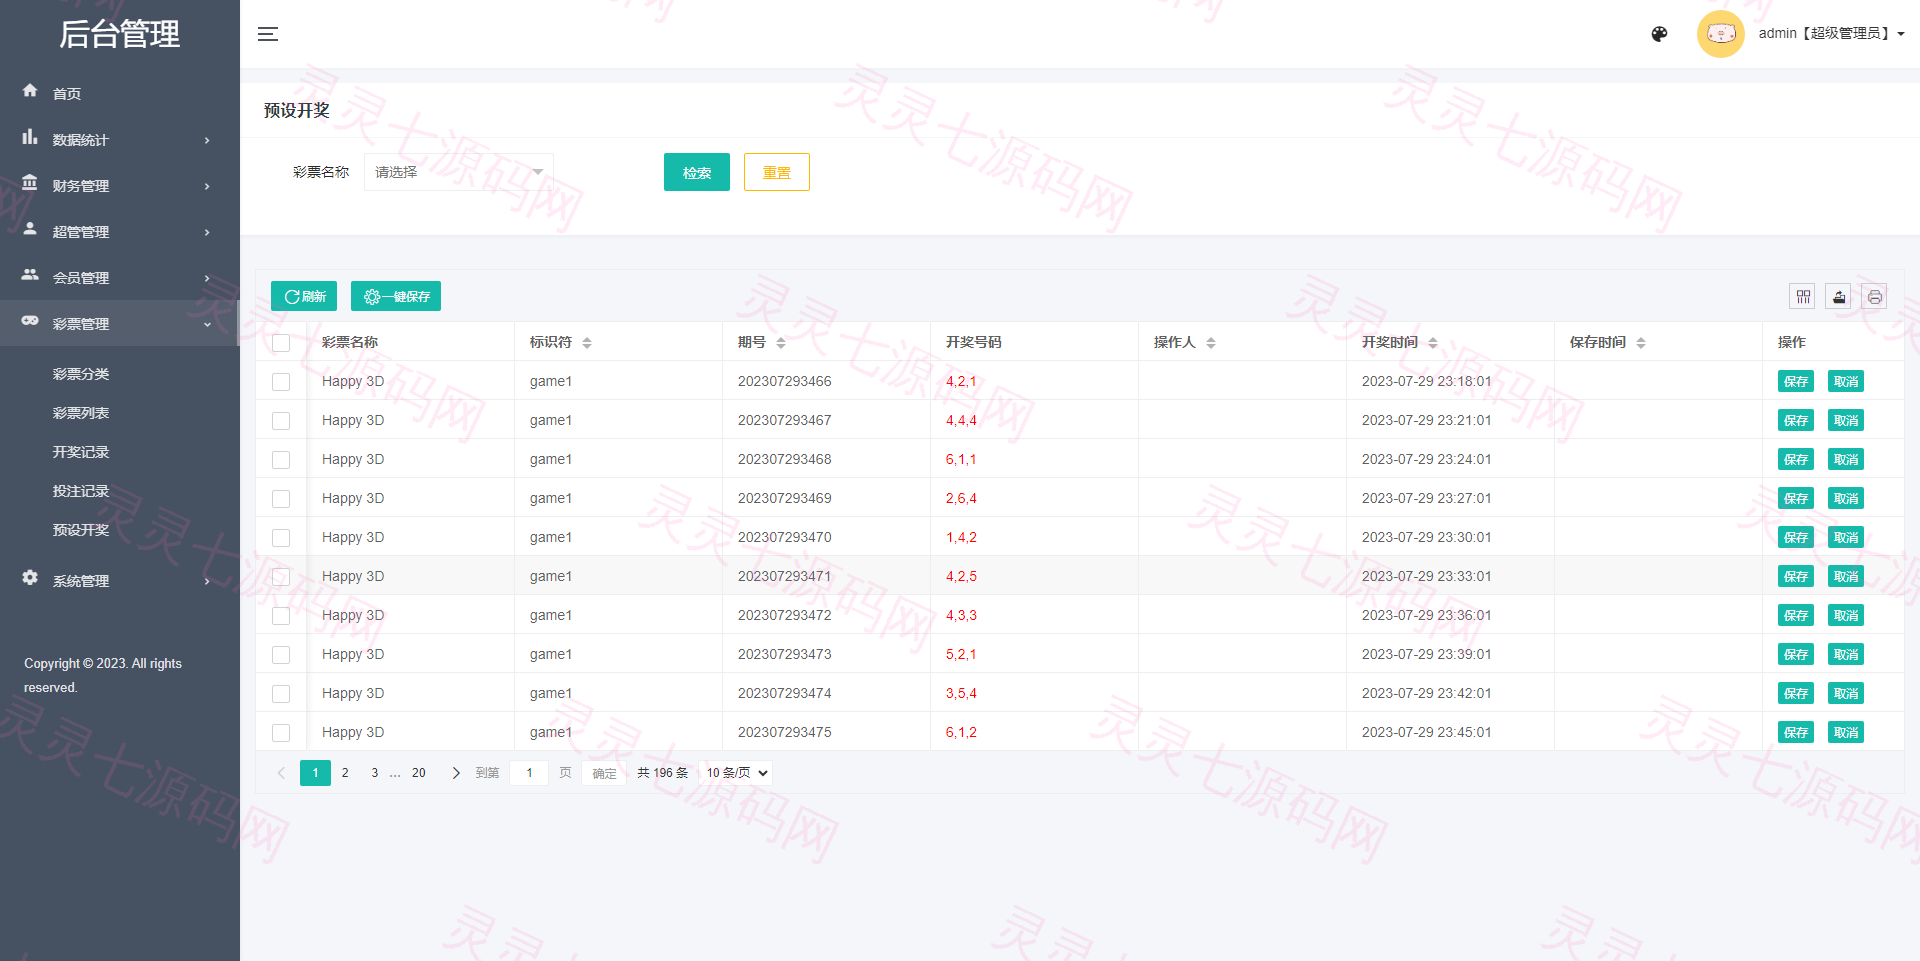Check the row for period 202307293473

[281, 655]
